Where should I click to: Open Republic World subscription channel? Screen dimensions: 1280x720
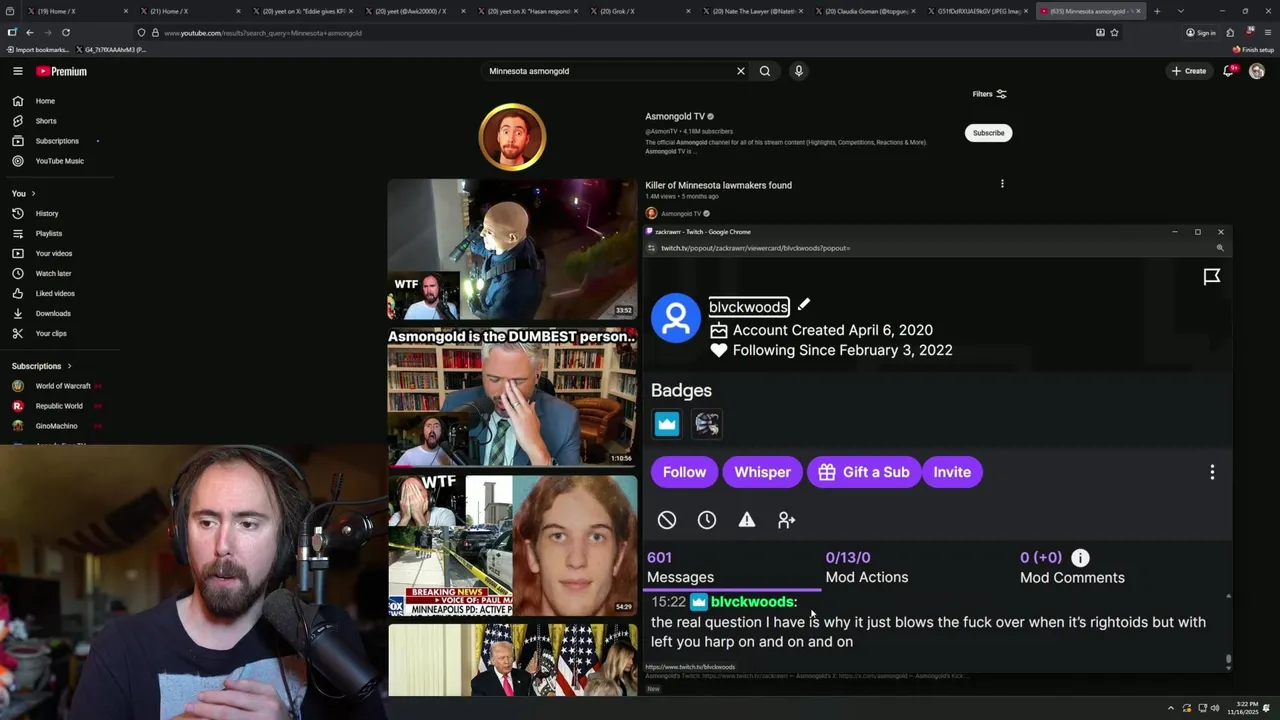tap(60, 406)
